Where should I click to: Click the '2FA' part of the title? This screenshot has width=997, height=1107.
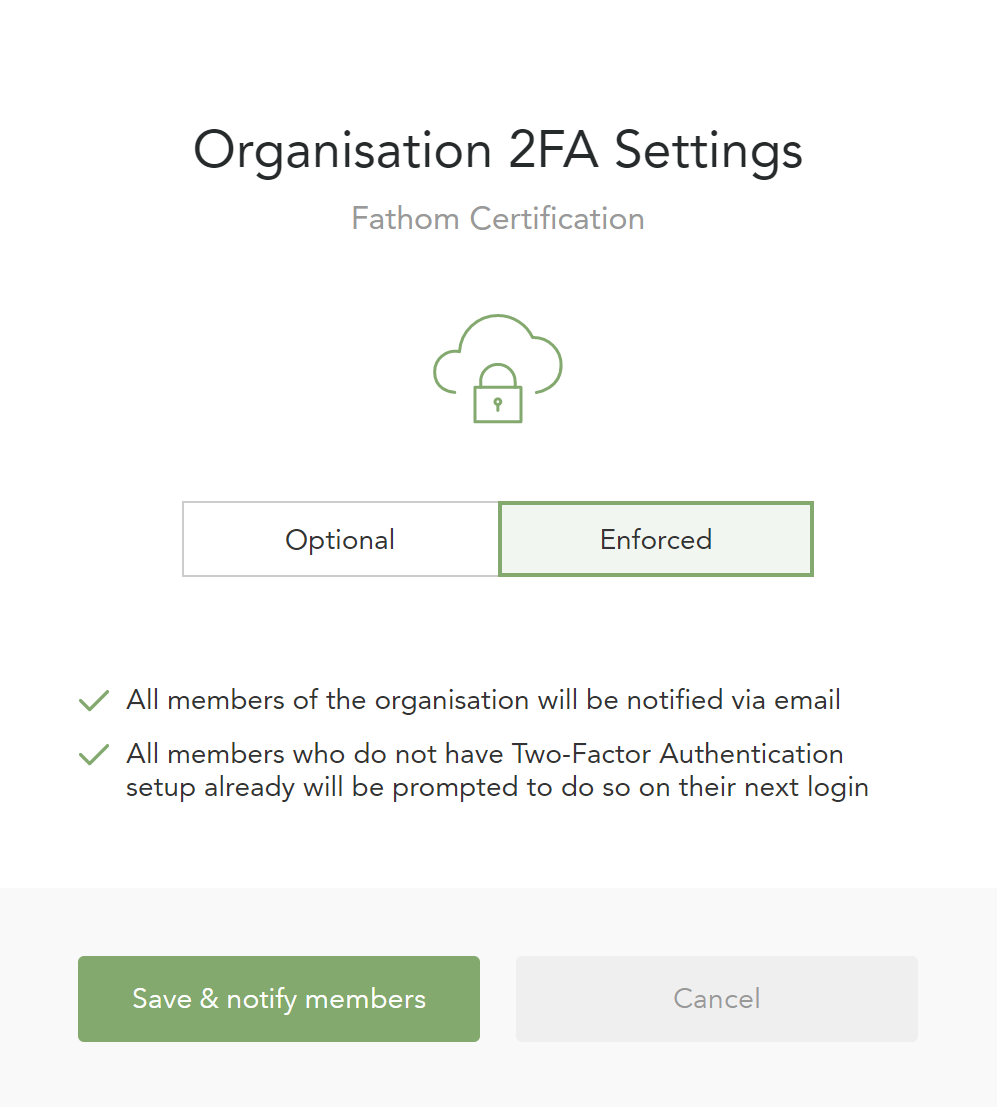(x=554, y=150)
